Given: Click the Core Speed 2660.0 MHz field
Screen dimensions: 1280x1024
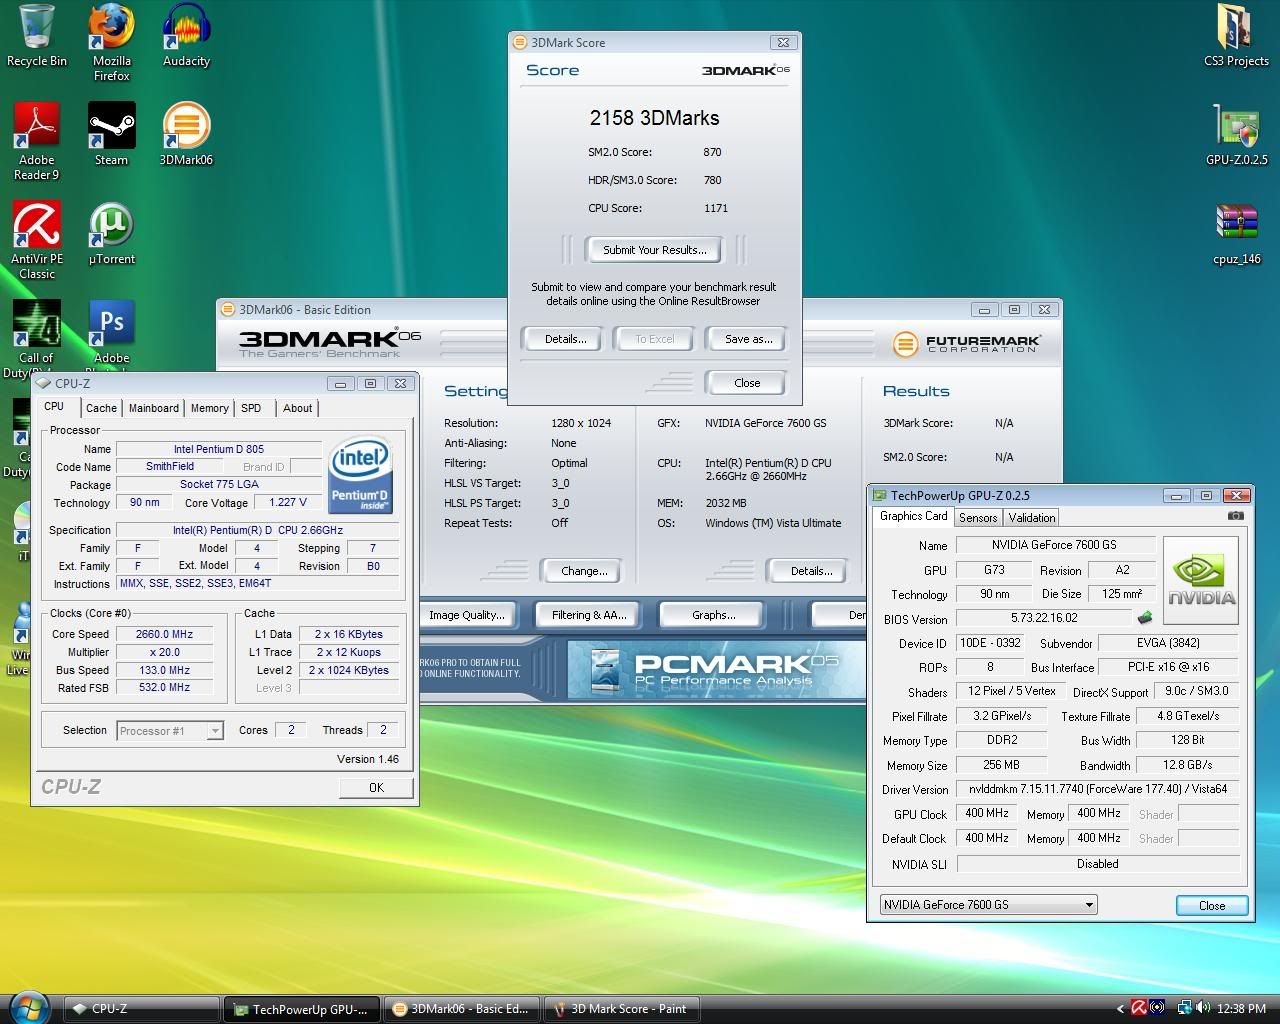Looking at the screenshot, I should [x=164, y=634].
